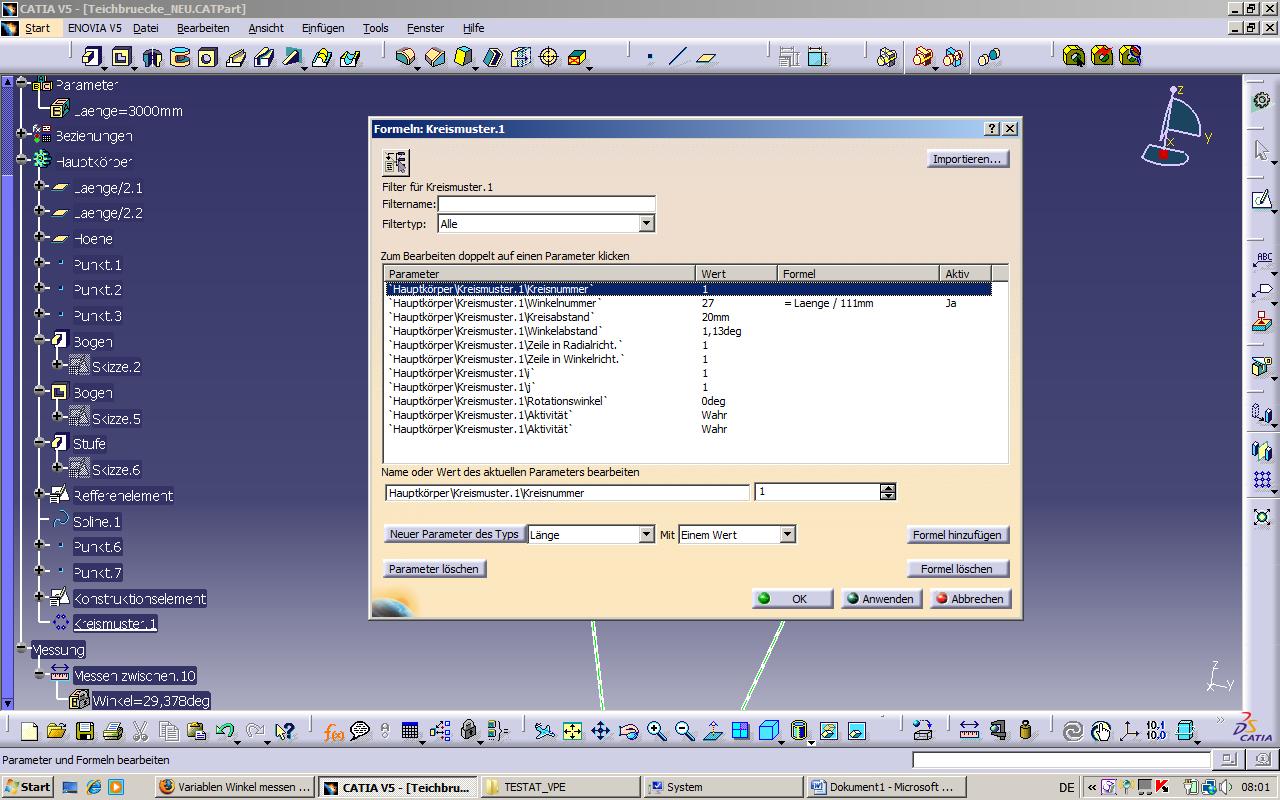This screenshot has height=800, width=1280.
Task: Click the What's This help icon
Action: [x=284, y=731]
